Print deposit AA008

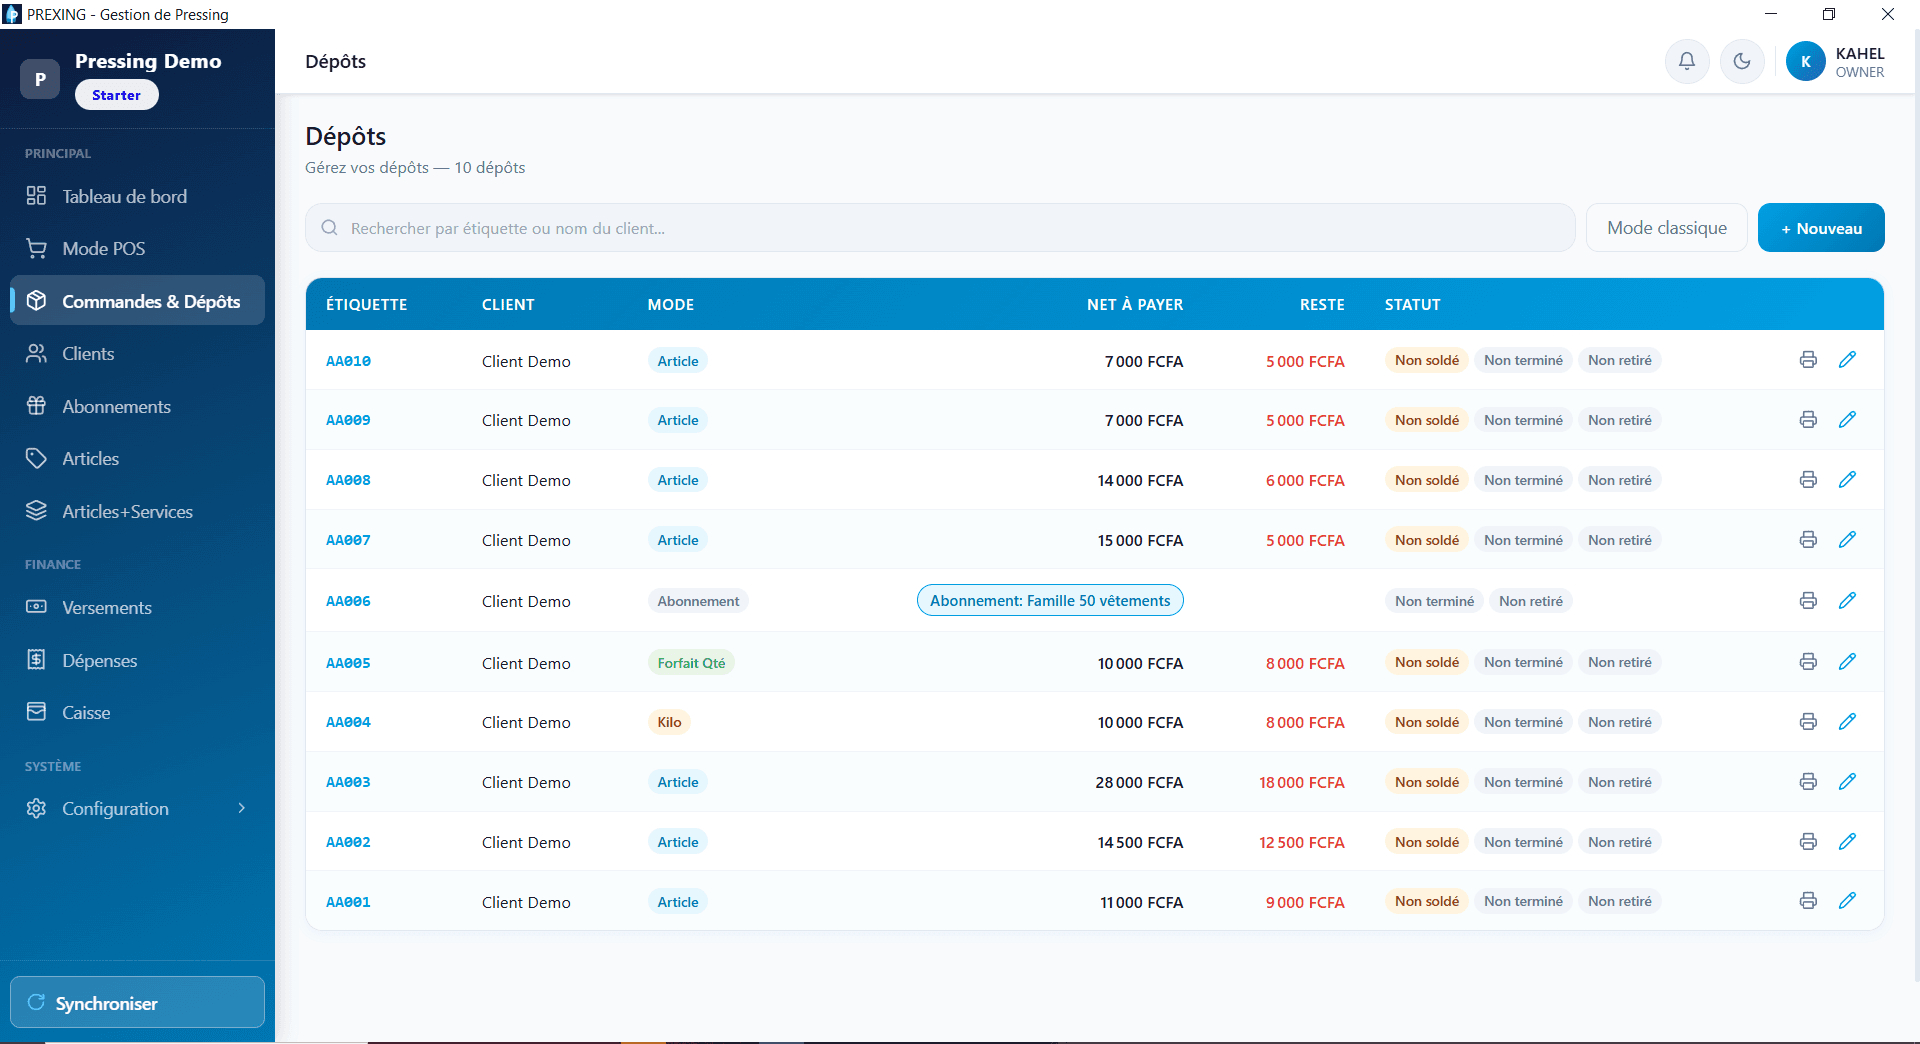click(x=1808, y=480)
